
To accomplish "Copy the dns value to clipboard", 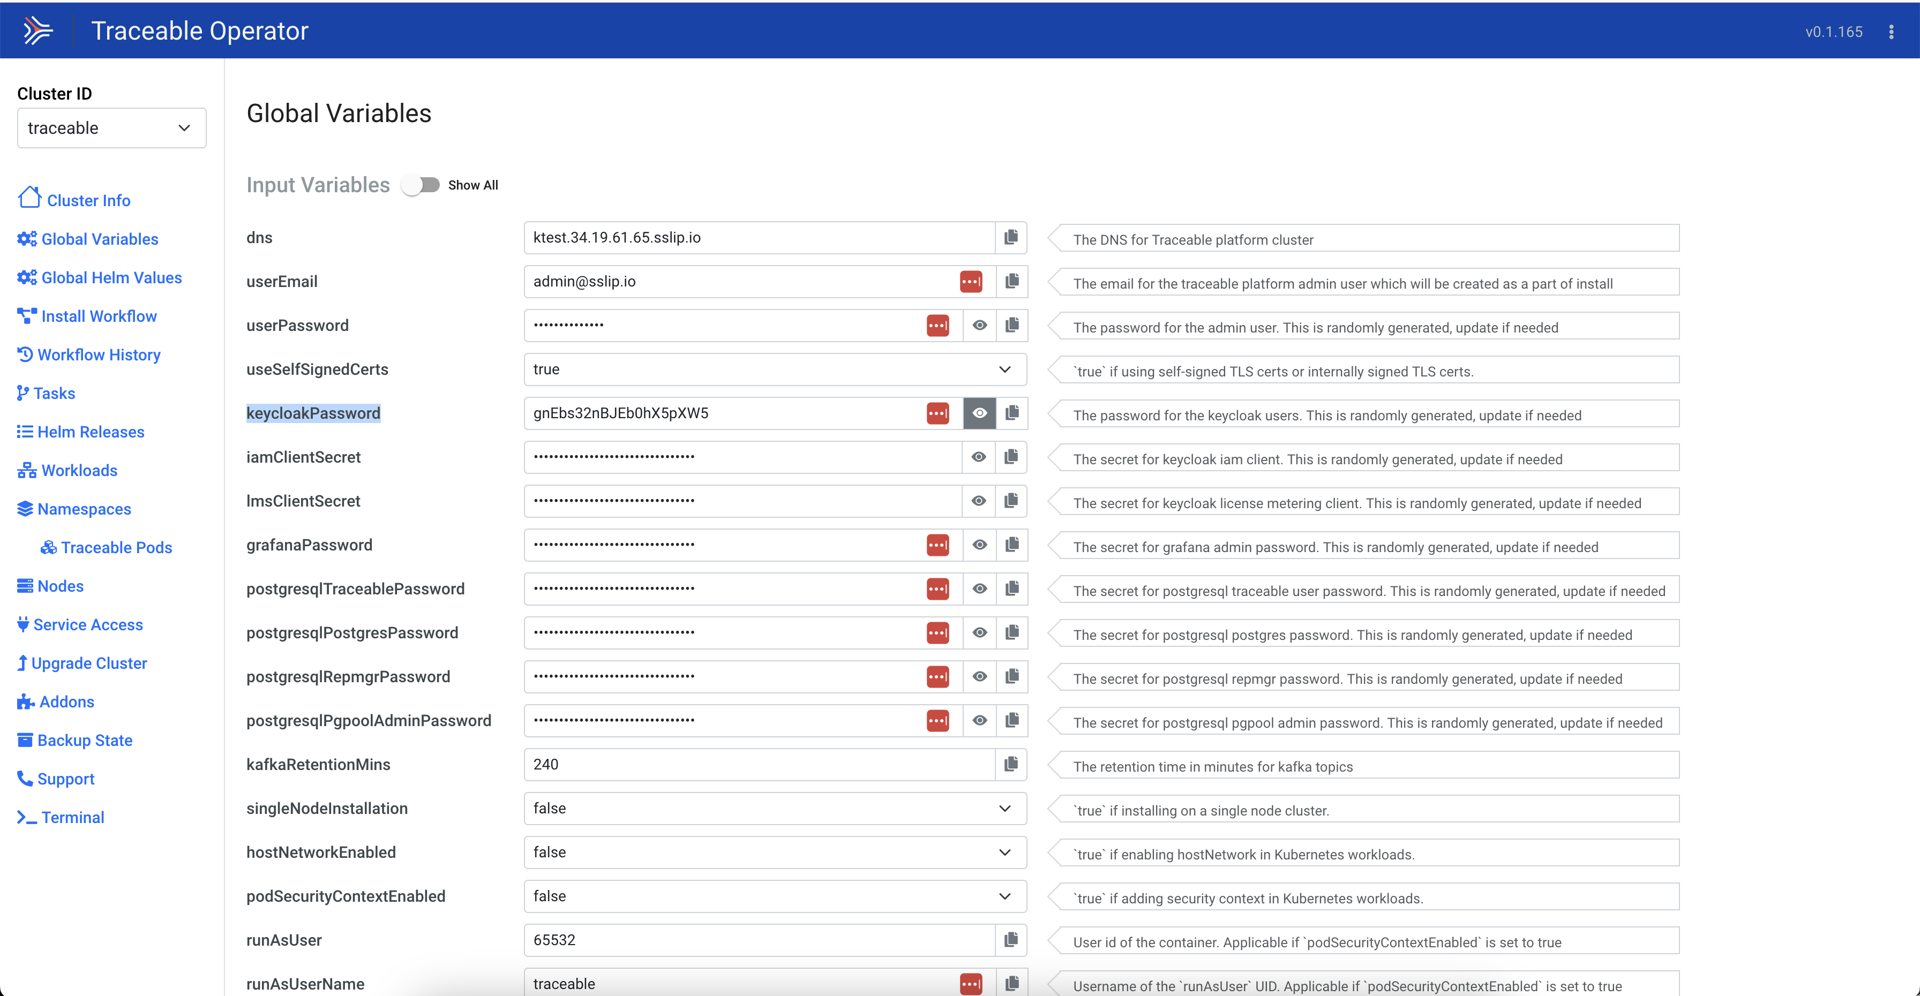I will pos(1011,238).
